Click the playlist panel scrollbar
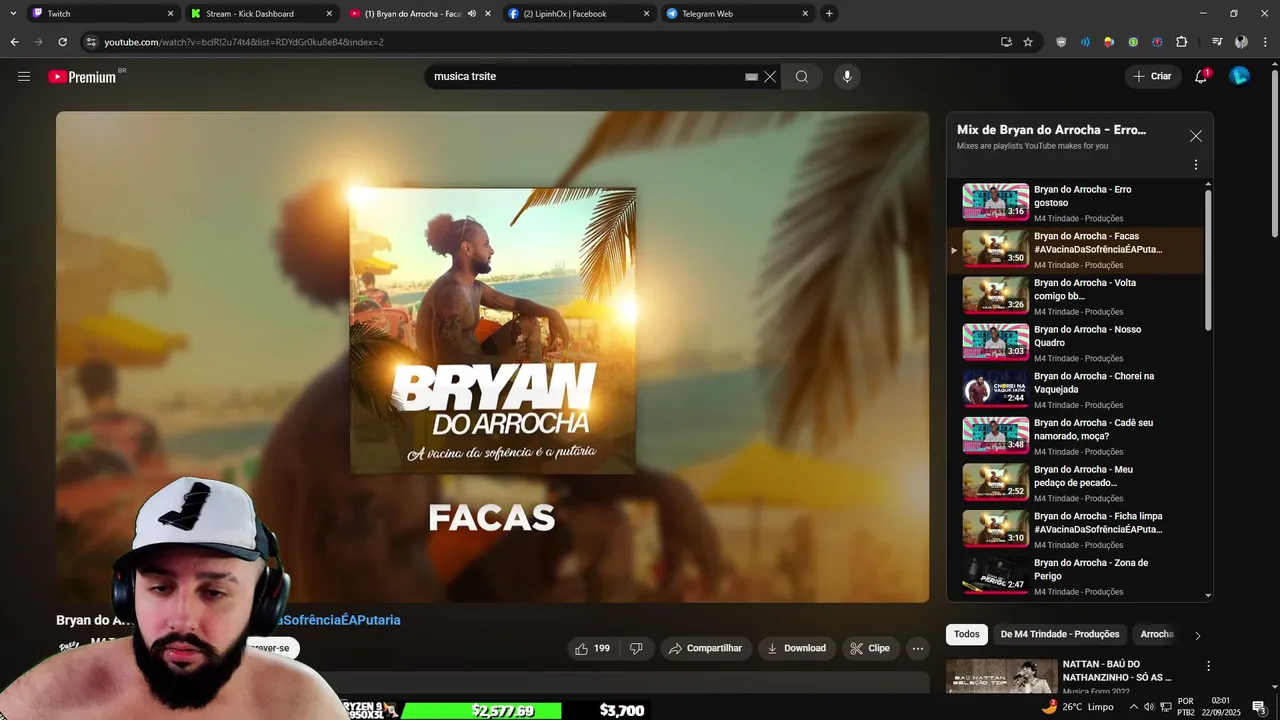This screenshot has height=720, width=1280. pos(1208,260)
